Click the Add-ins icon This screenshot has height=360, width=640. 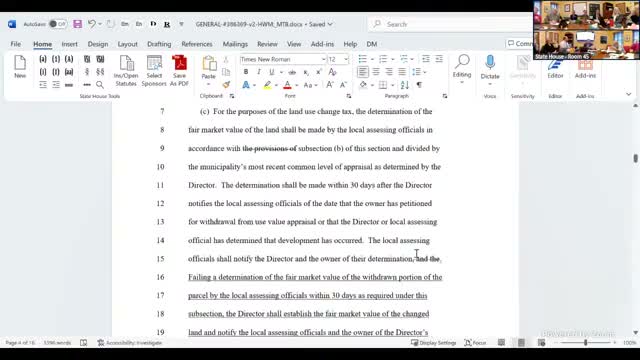tap(585, 64)
